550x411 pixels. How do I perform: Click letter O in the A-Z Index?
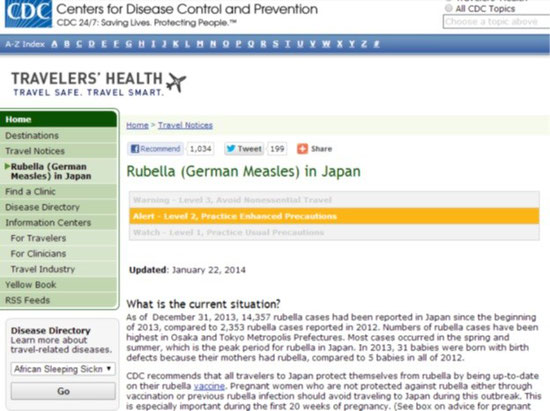pyautogui.click(x=226, y=44)
